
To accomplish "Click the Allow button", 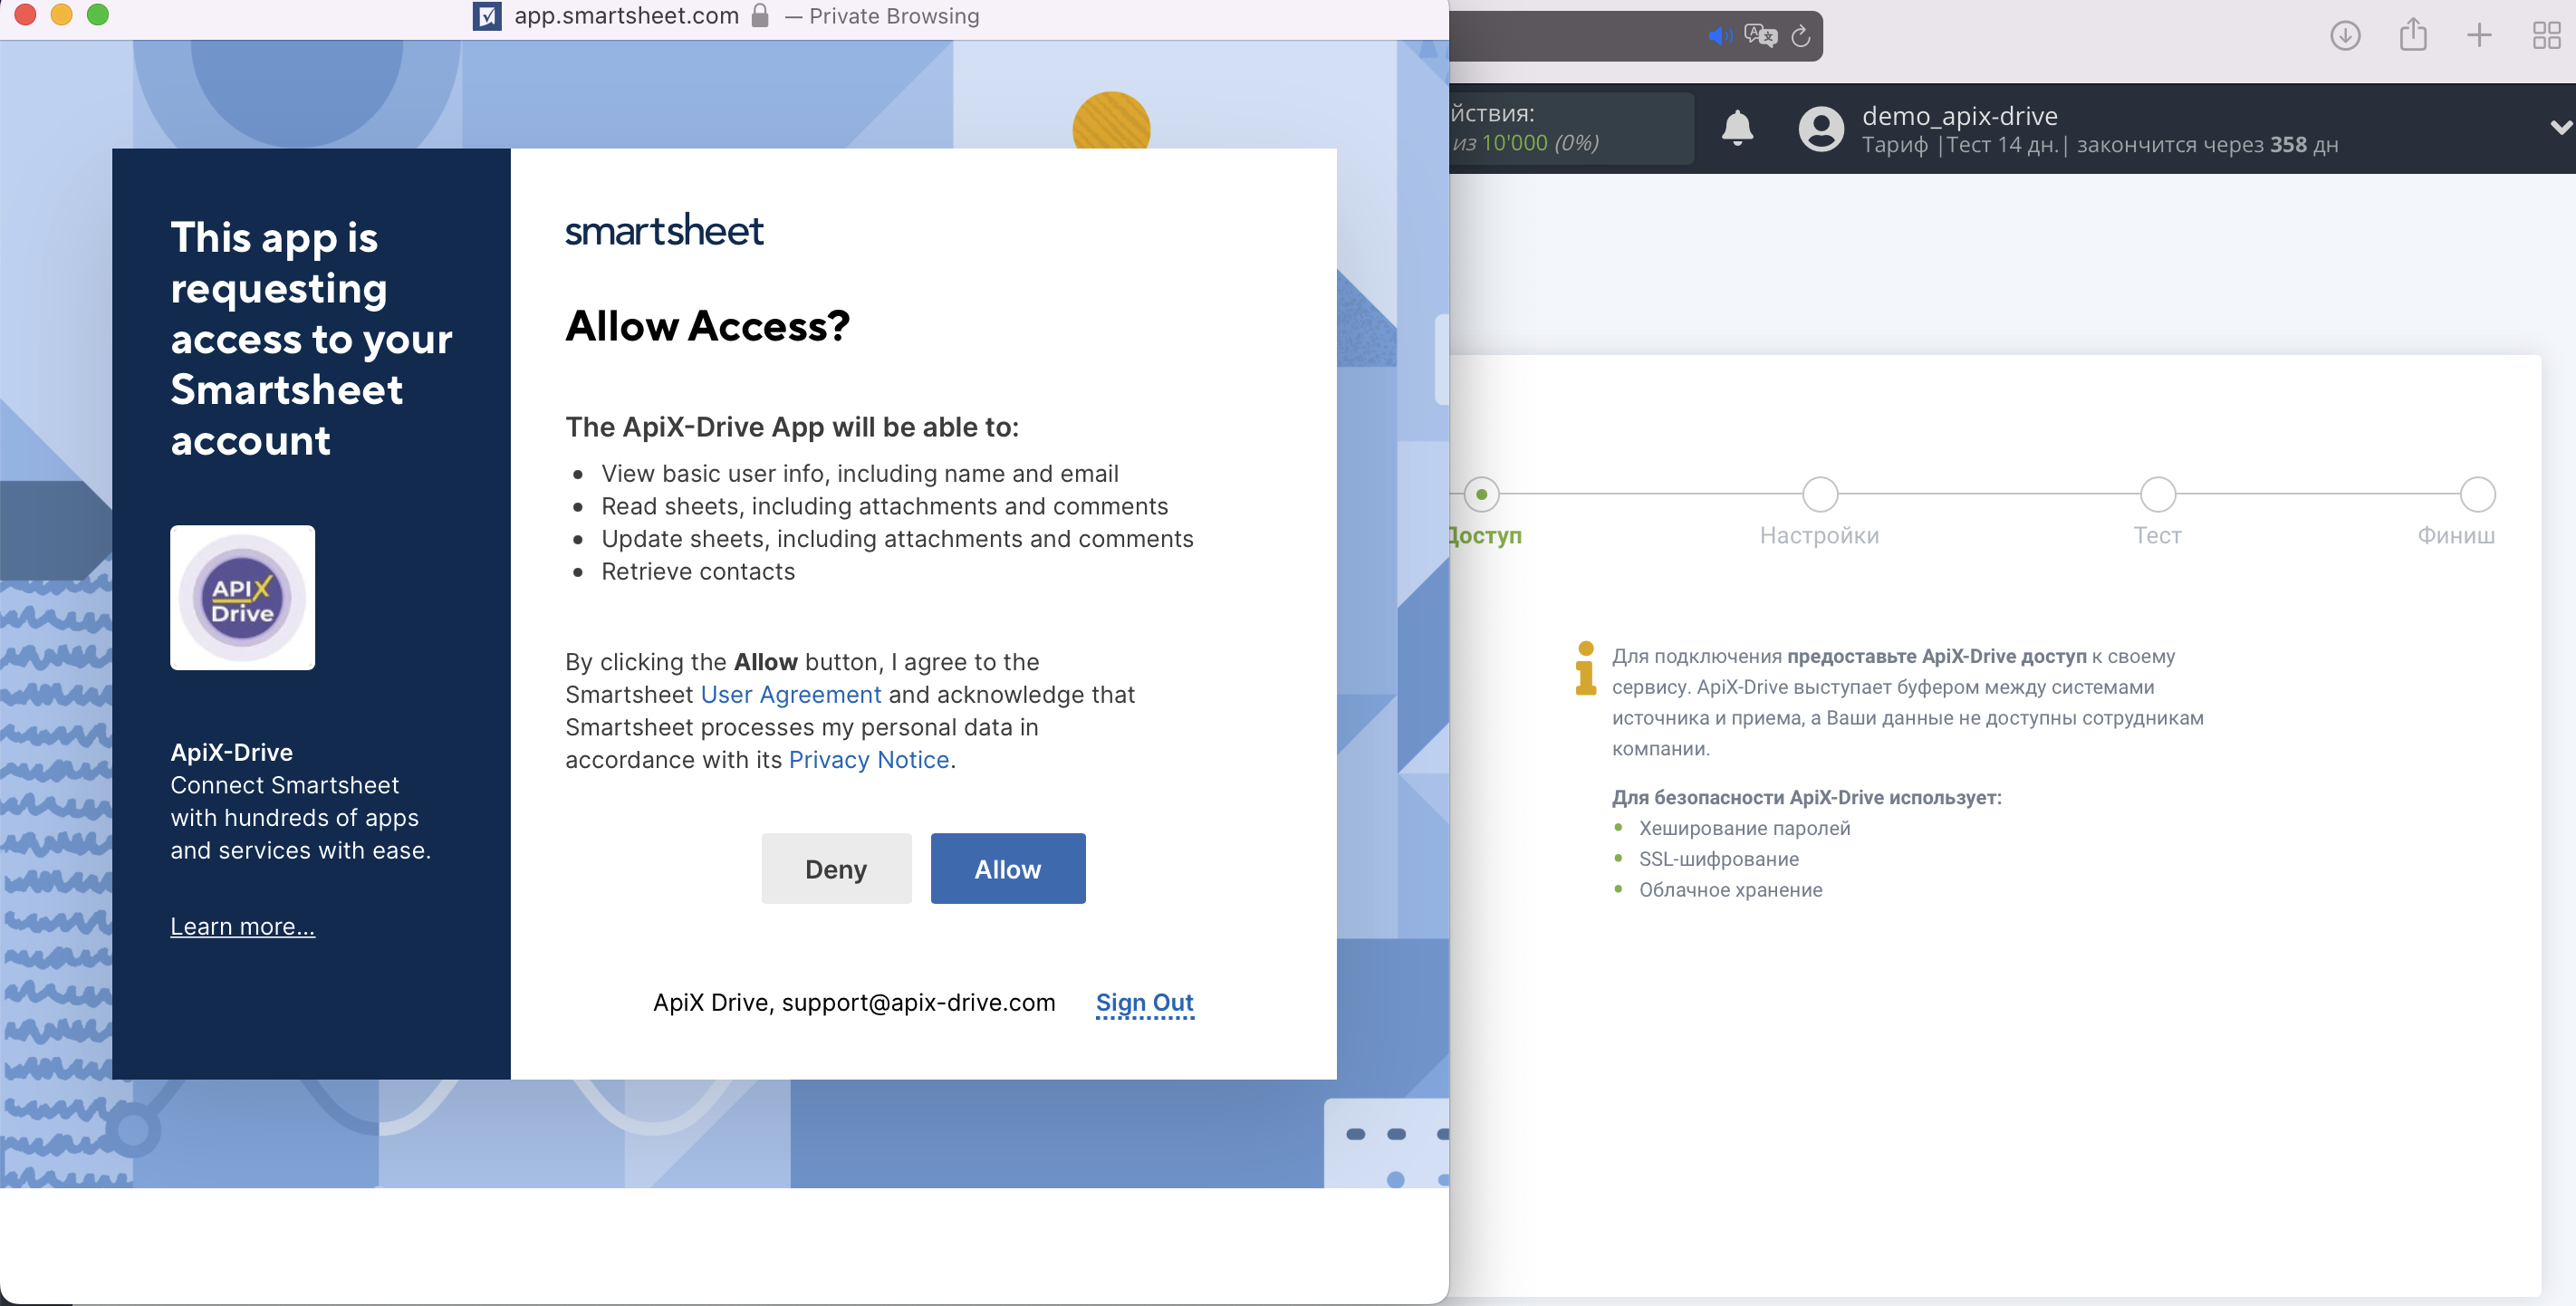I will pos(1008,868).
